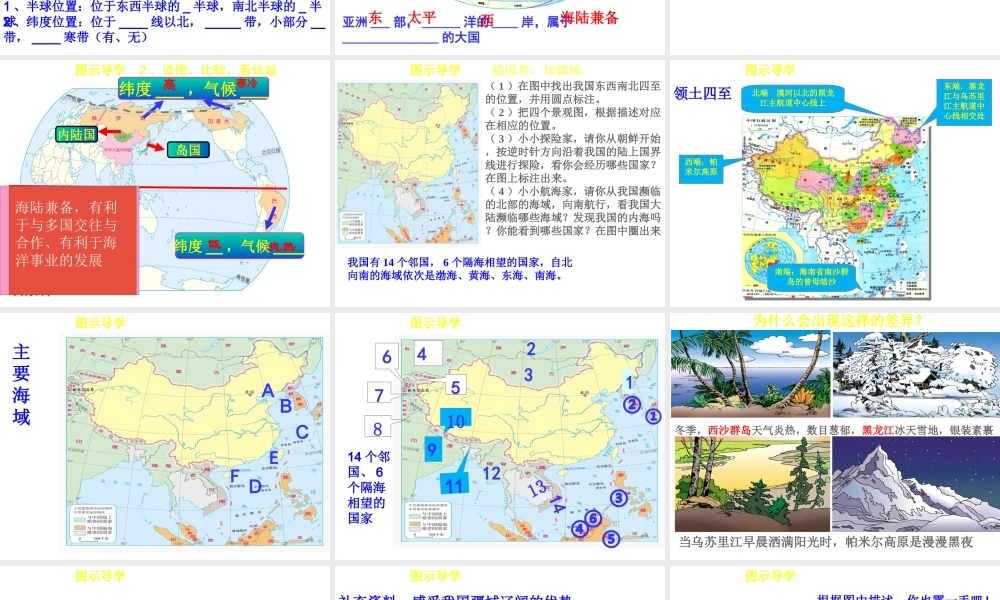Open the 主要海域 slide thumbnail
Image resolution: width=1000 pixels, height=600 pixels.
coord(165,436)
